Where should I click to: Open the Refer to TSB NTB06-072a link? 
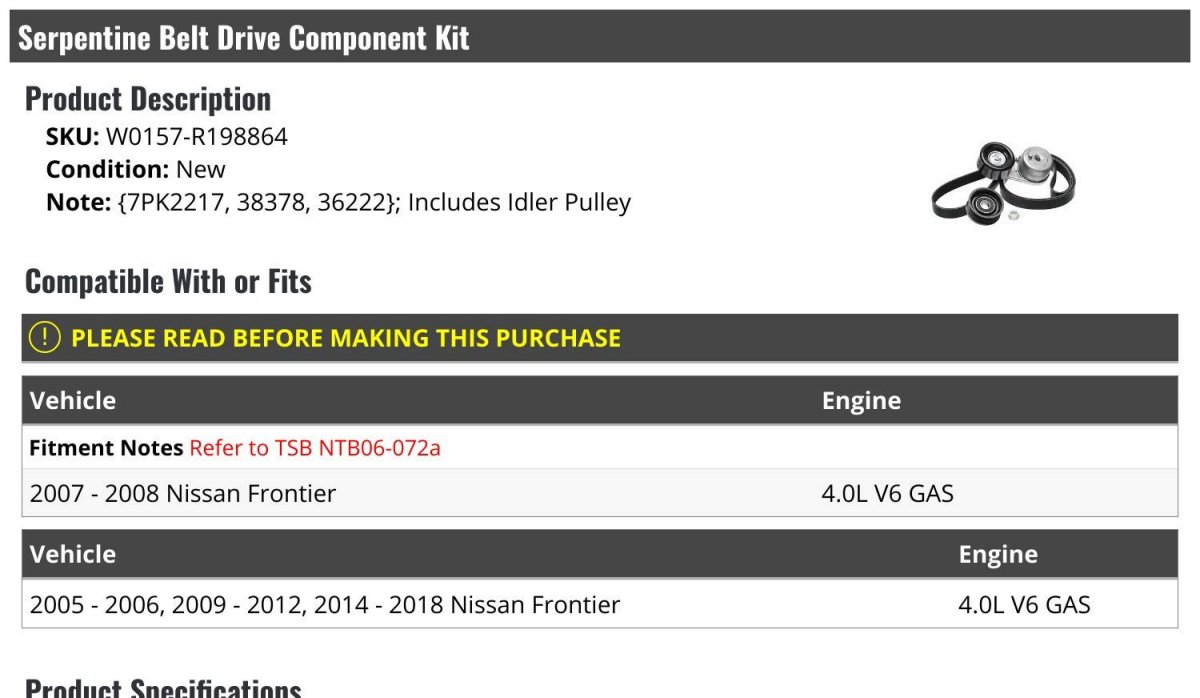click(x=315, y=448)
